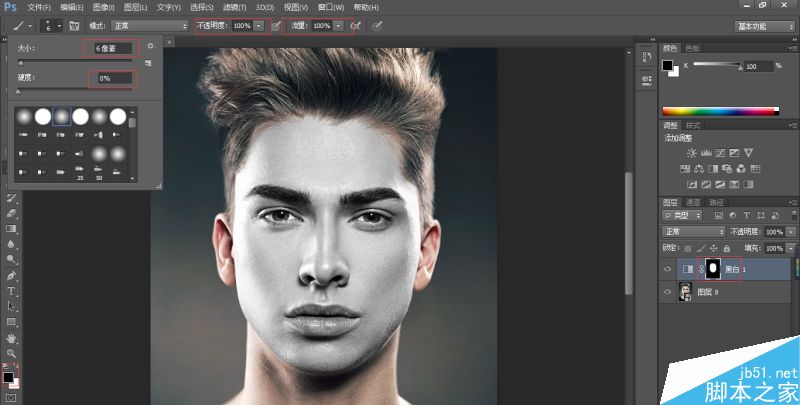Screen dimensions: 800x405
Task: Select the Eraser tool
Action: click(x=11, y=213)
